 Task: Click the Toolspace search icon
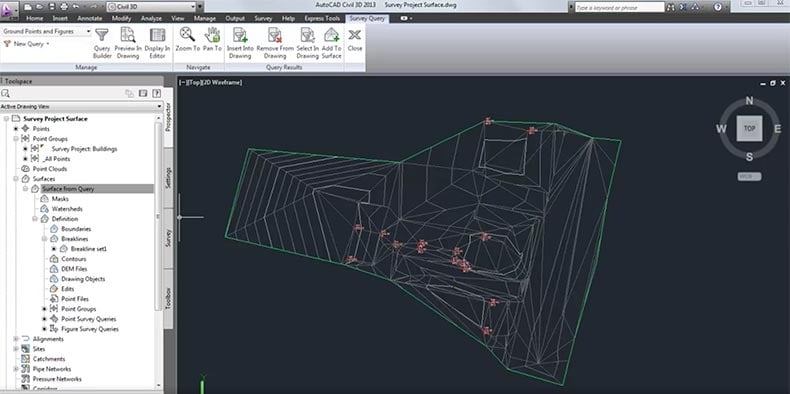[x=6, y=93]
